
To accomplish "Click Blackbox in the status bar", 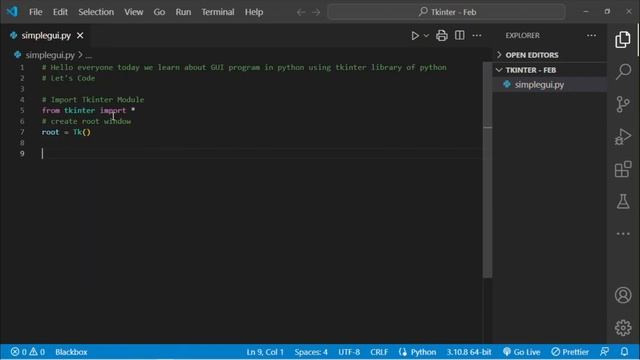I will click(71, 352).
